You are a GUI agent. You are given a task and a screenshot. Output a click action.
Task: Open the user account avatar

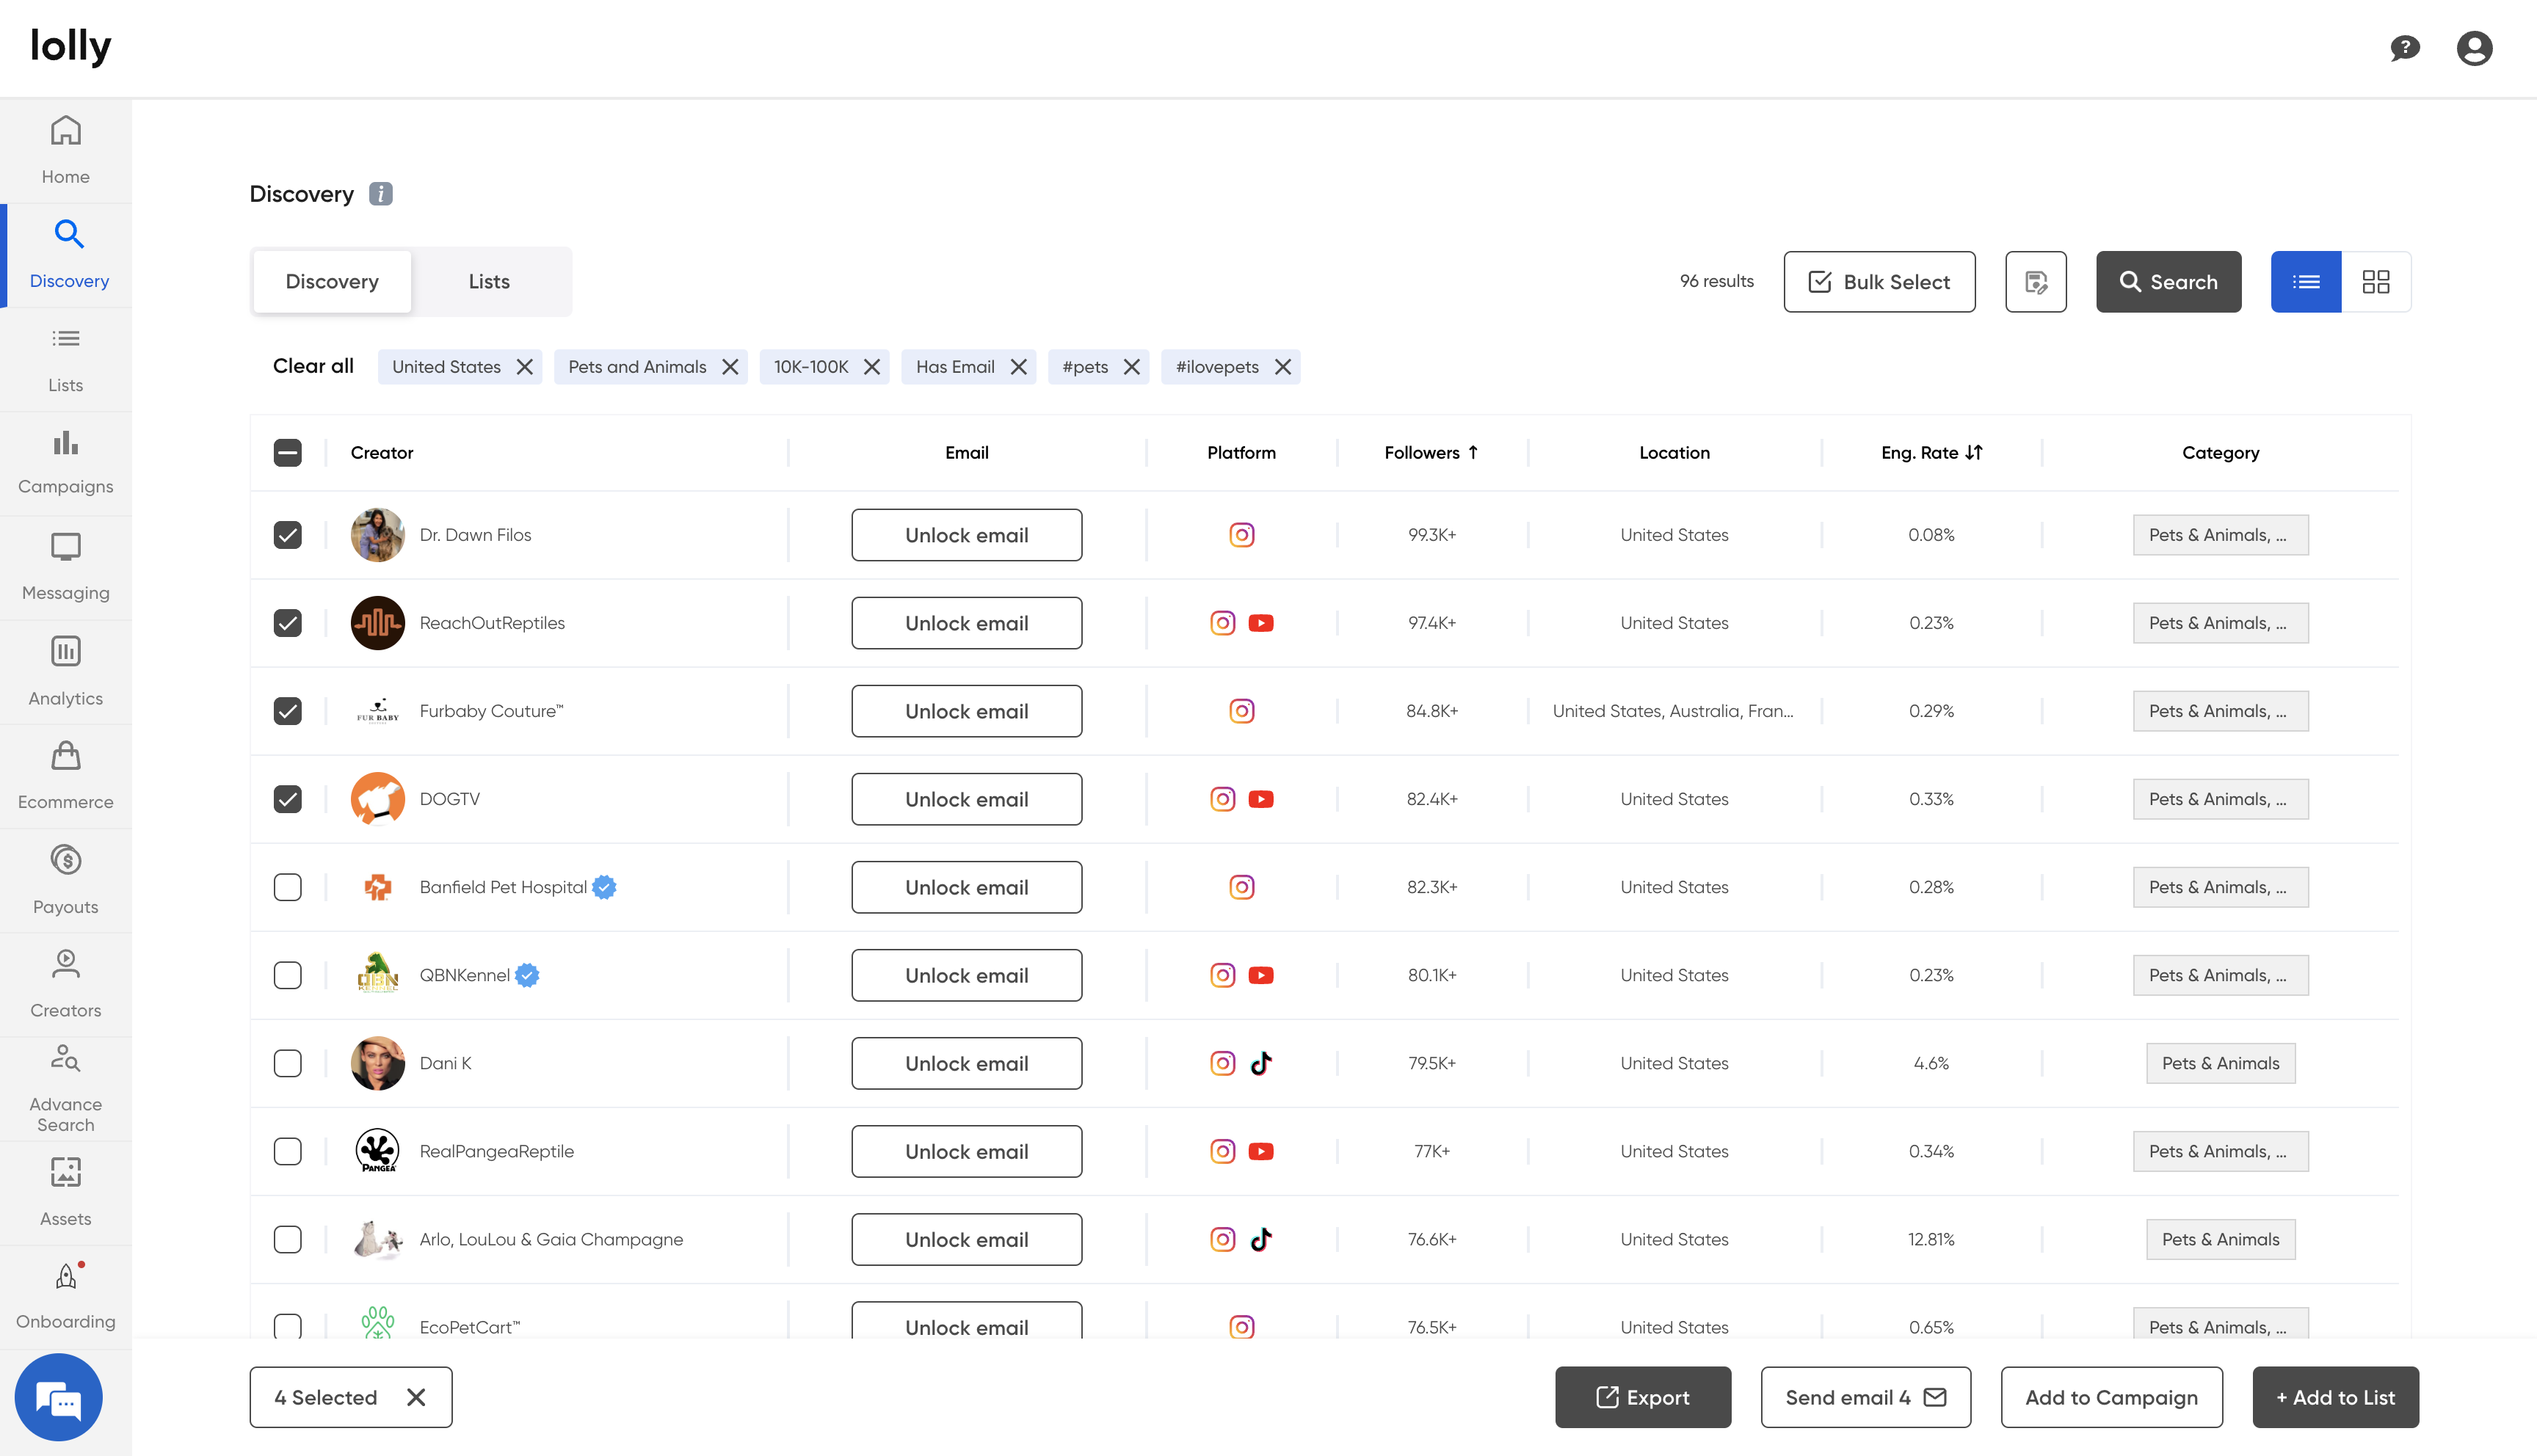[2474, 48]
